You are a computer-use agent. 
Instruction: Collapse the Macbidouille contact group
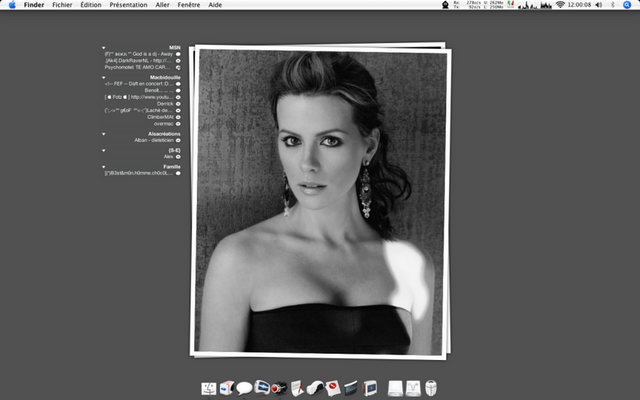[103, 75]
